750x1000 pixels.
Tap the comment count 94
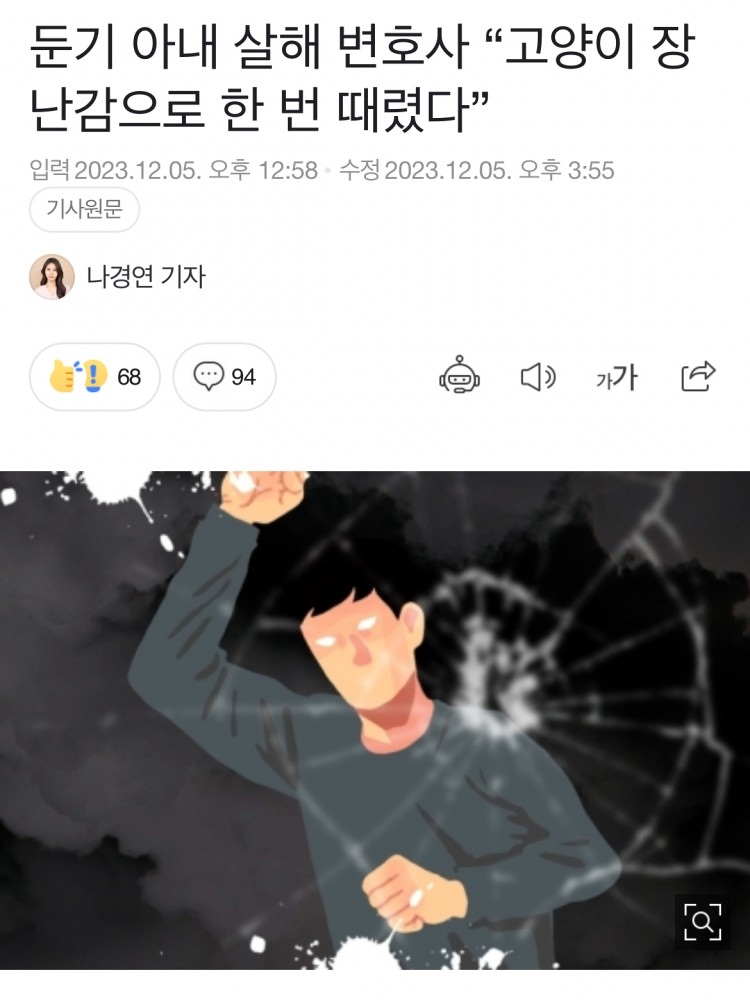tap(243, 377)
